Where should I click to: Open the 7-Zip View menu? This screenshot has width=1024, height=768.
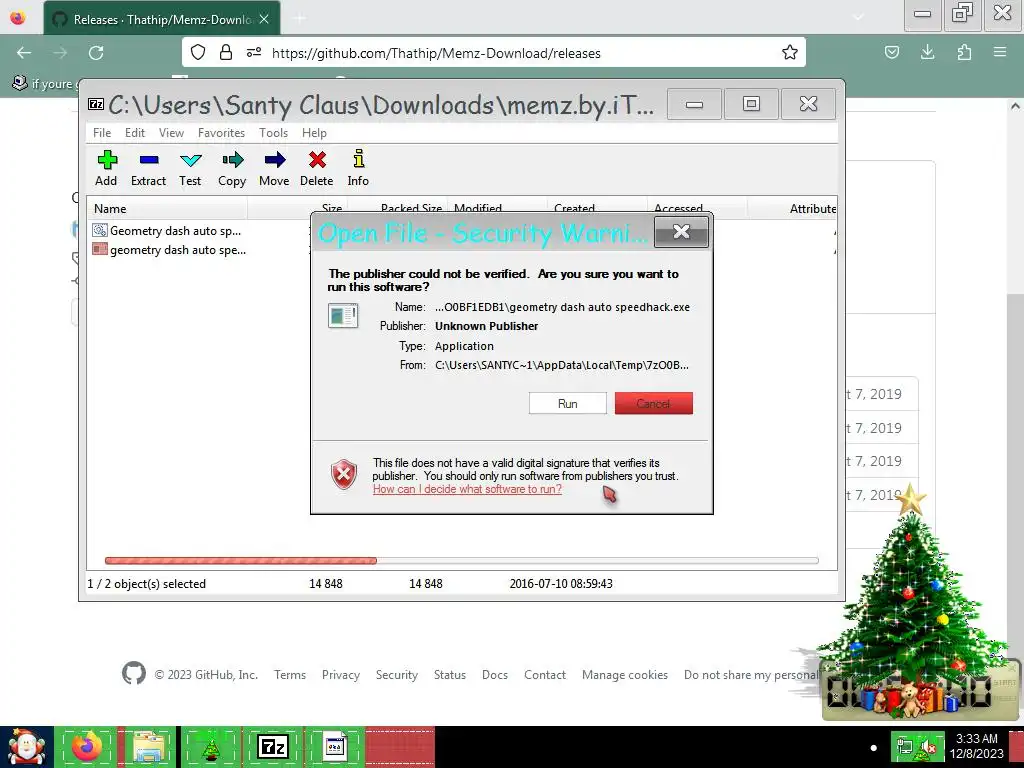(171, 133)
